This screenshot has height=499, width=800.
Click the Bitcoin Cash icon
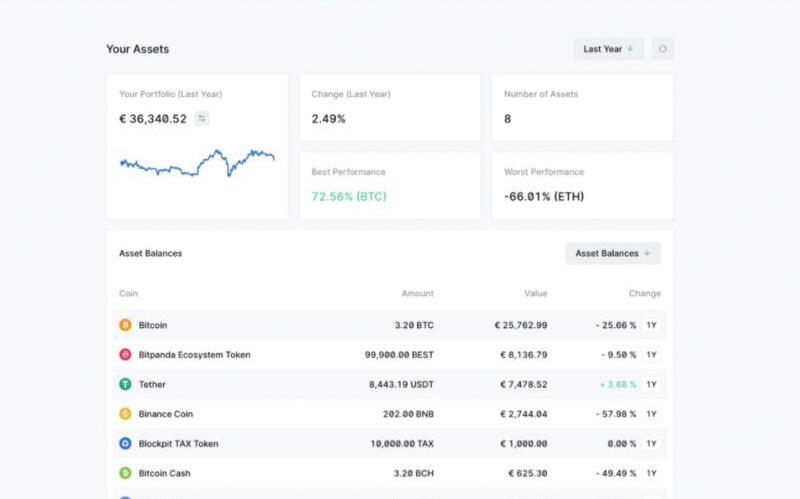coord(125,473)
